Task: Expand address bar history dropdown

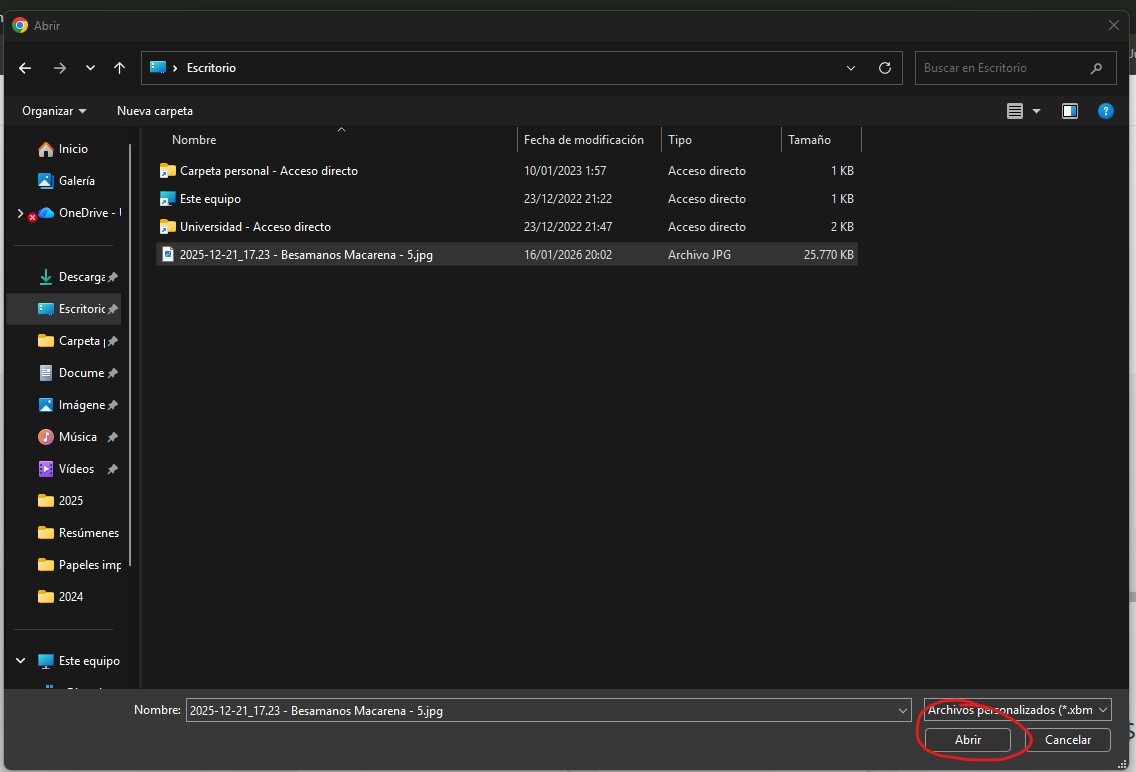Action: pos(851,68)
